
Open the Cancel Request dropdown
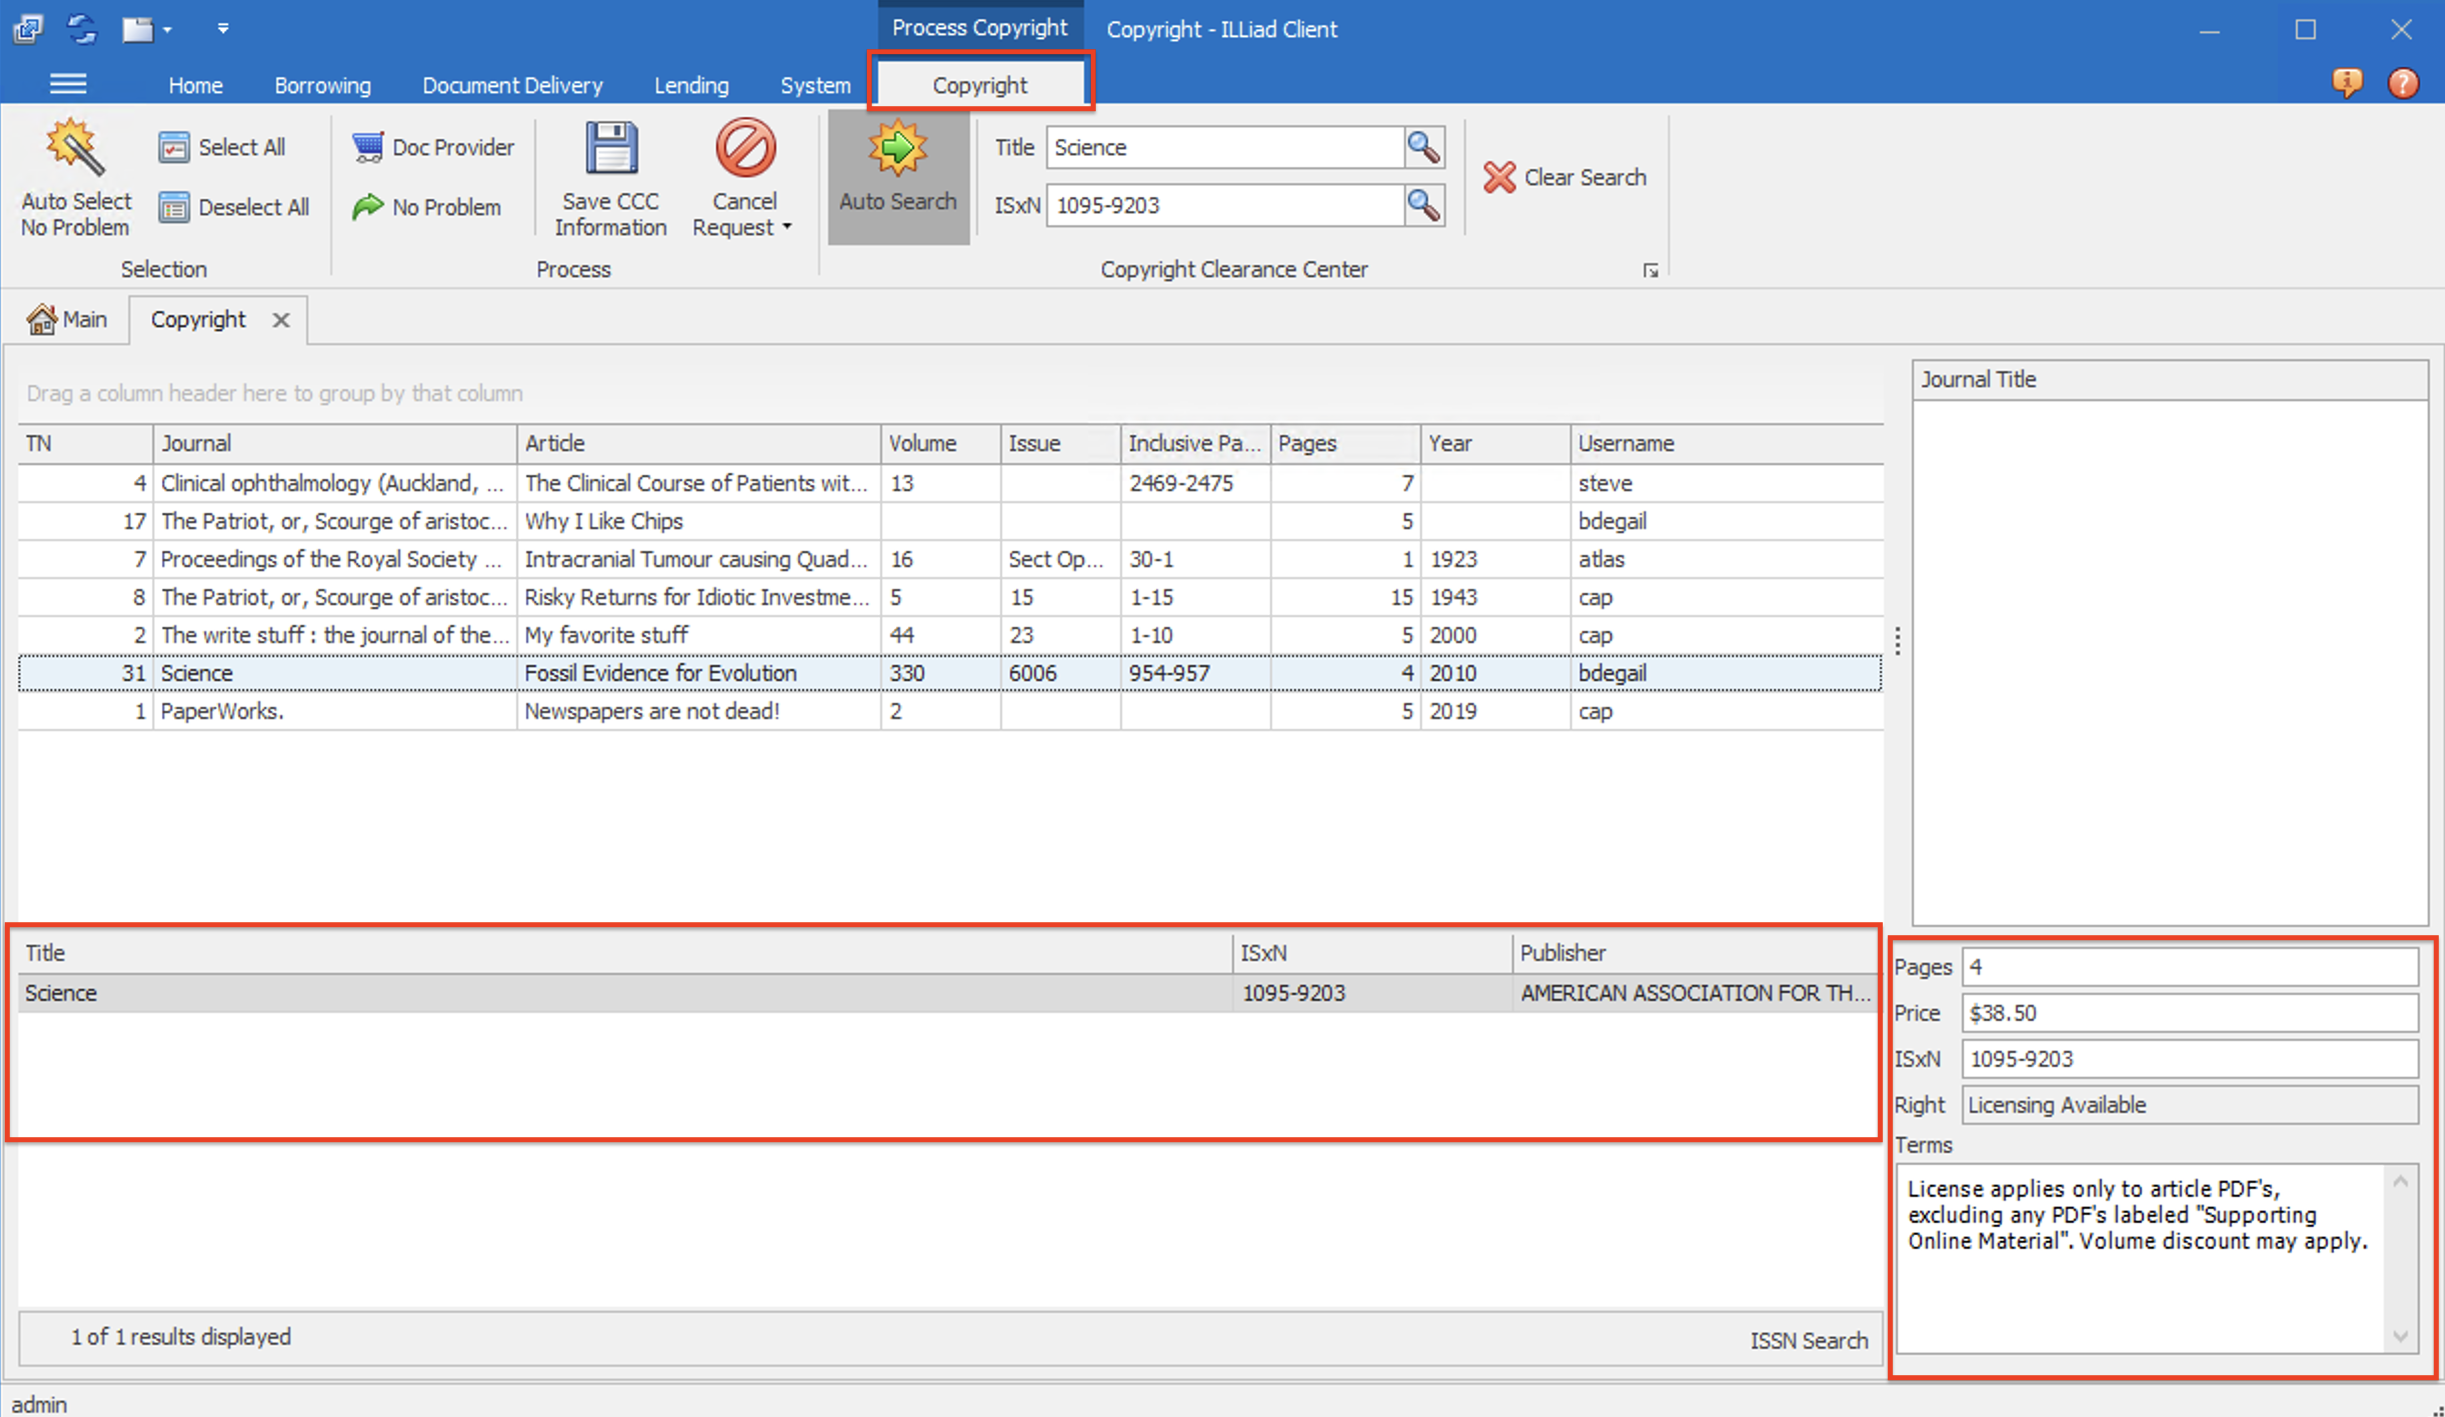786,227
